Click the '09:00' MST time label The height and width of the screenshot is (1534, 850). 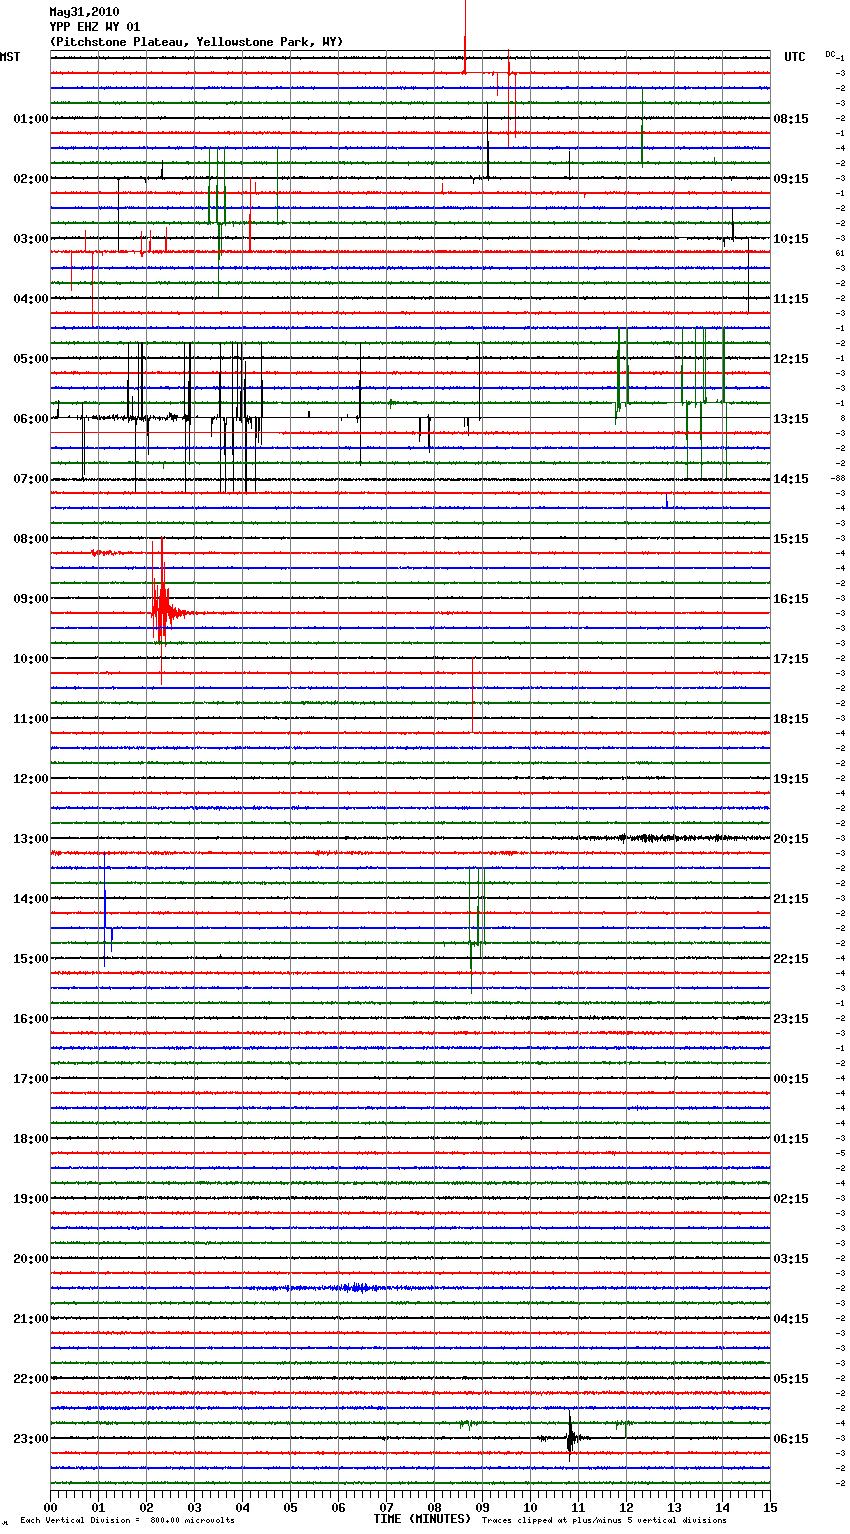tap(31, 599)
